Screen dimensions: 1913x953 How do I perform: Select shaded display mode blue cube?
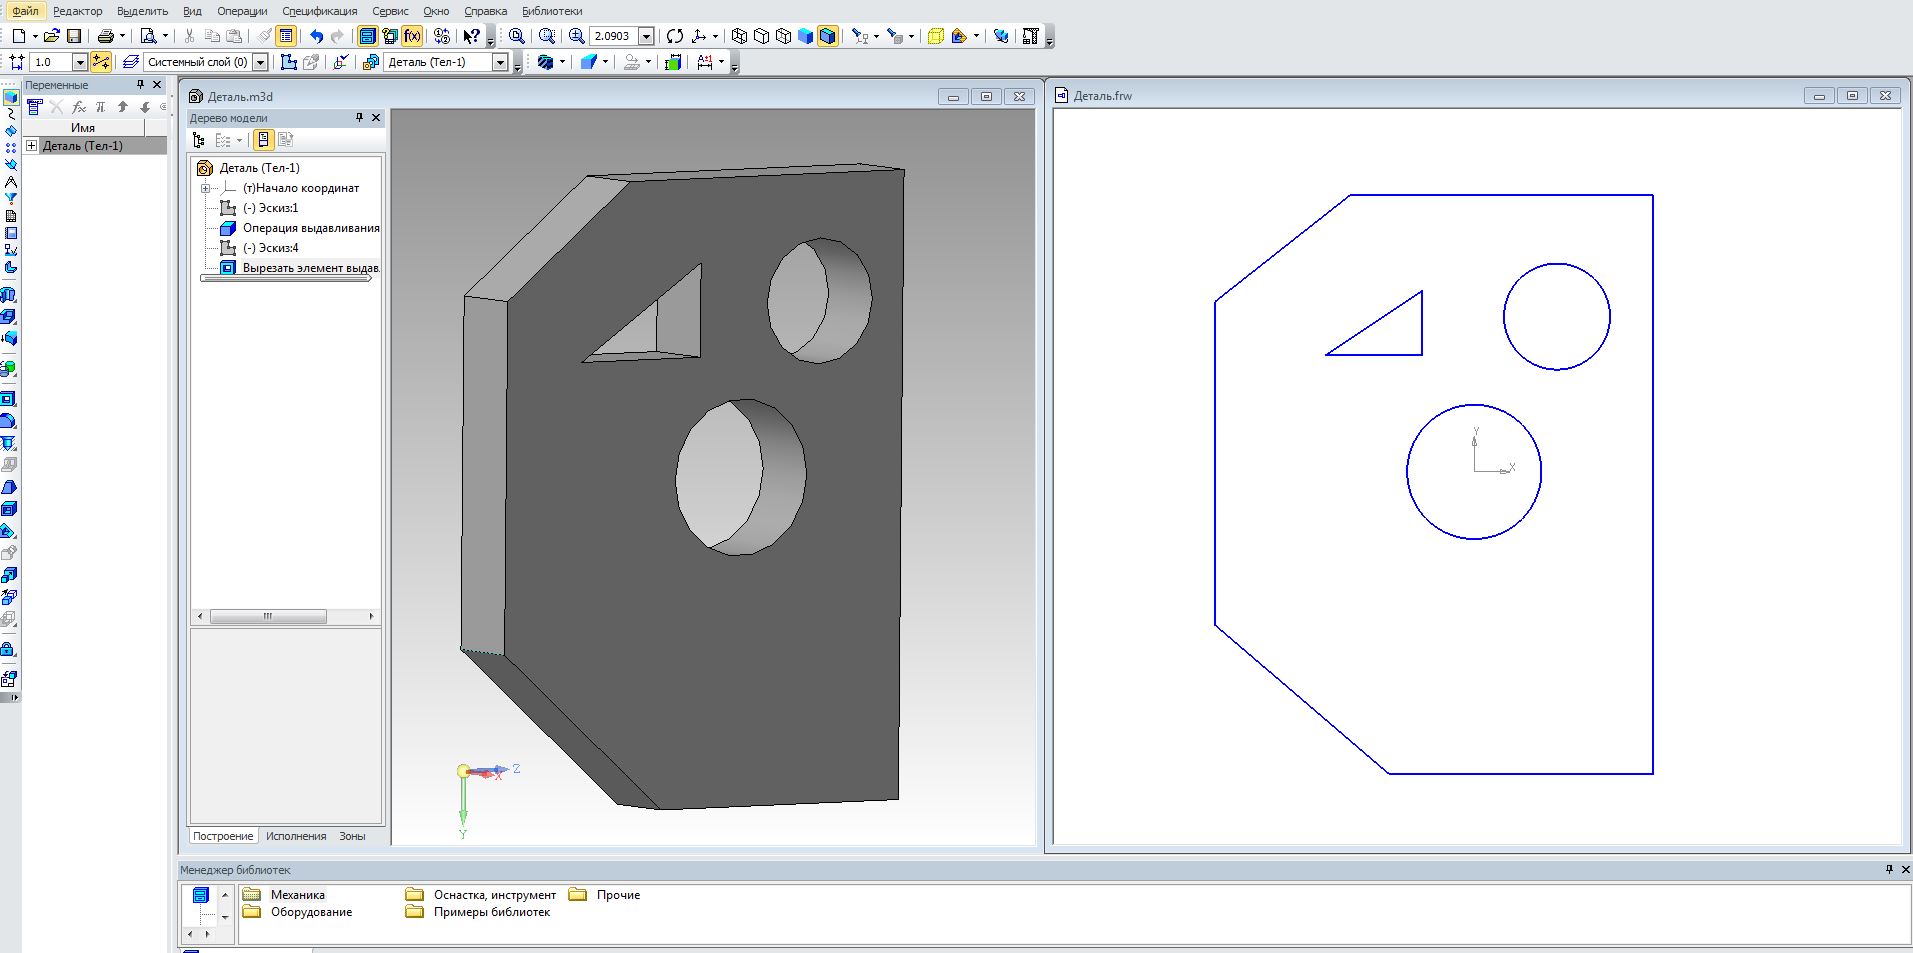[805, 36]
